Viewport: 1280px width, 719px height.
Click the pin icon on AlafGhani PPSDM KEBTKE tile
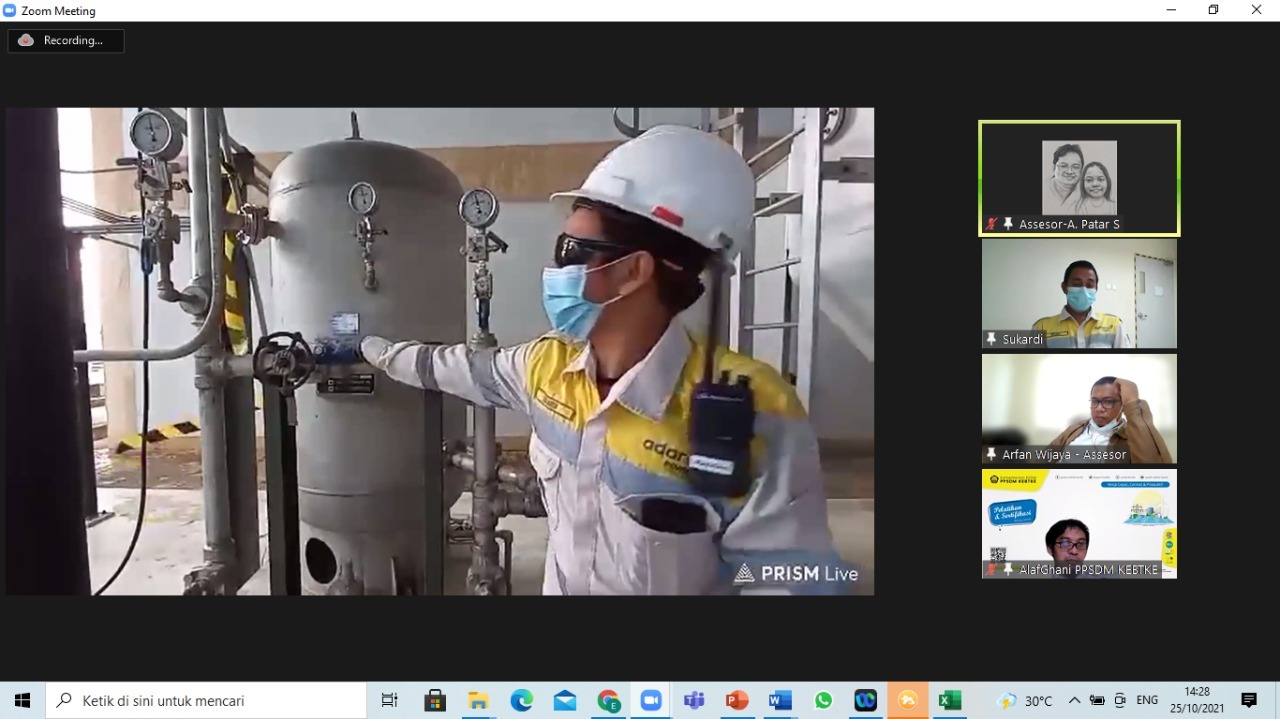(1008, 570)
